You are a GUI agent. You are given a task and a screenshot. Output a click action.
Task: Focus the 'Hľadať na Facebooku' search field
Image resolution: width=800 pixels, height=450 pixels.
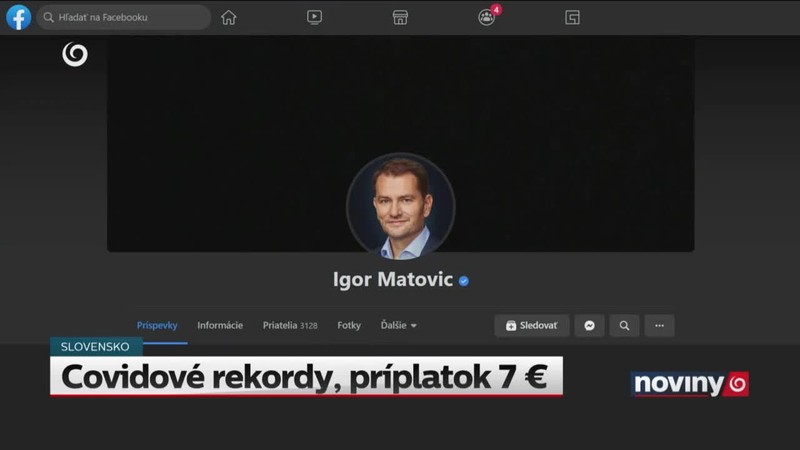123,17
